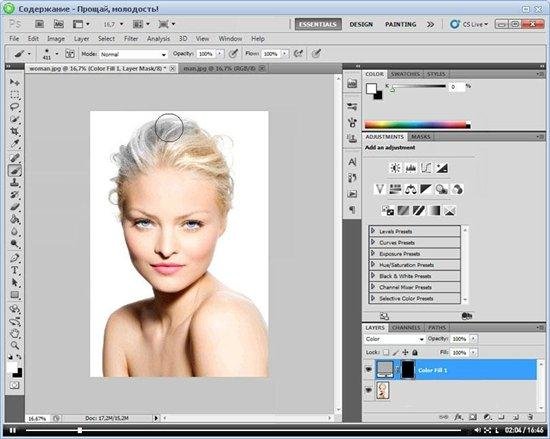
Task: Toggle lock image pixels brush icon
Action: 395,352
